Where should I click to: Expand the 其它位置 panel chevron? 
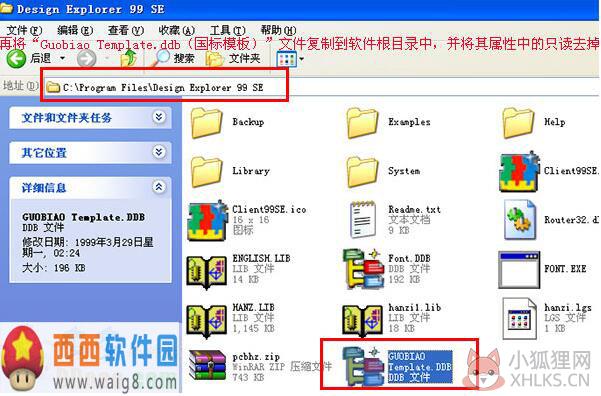coord(159,152)
